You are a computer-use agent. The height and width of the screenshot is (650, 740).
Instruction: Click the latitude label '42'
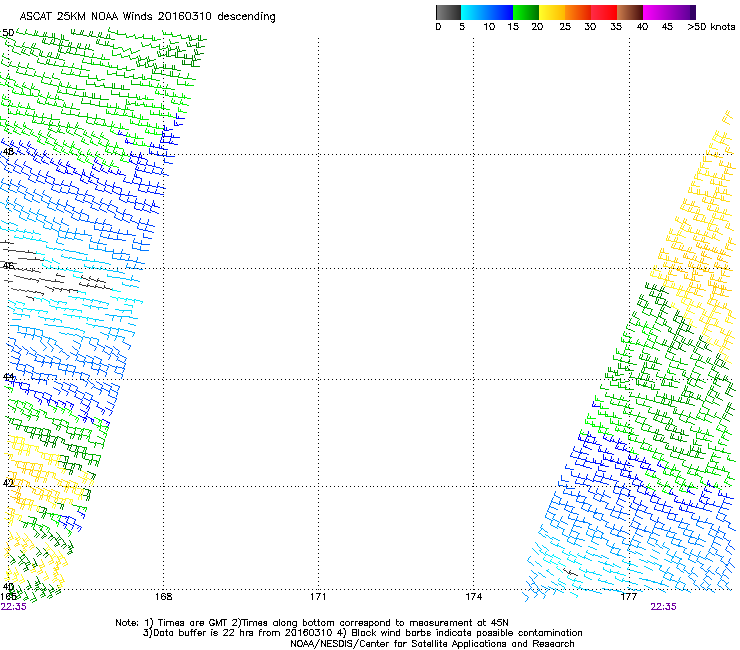click(x=8, y=483)
